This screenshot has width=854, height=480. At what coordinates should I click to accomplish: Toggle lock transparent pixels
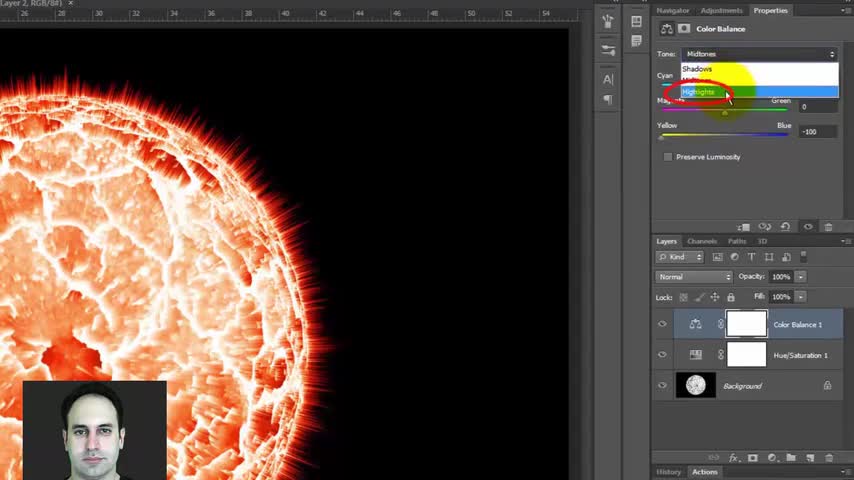click(684, 297)
